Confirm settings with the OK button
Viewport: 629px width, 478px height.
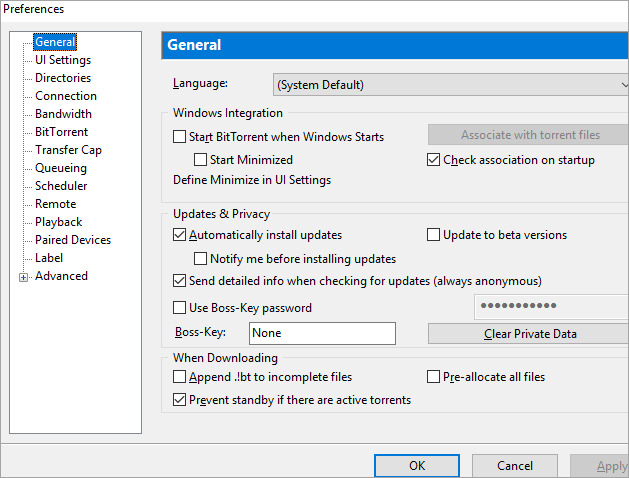coord(417,466)
